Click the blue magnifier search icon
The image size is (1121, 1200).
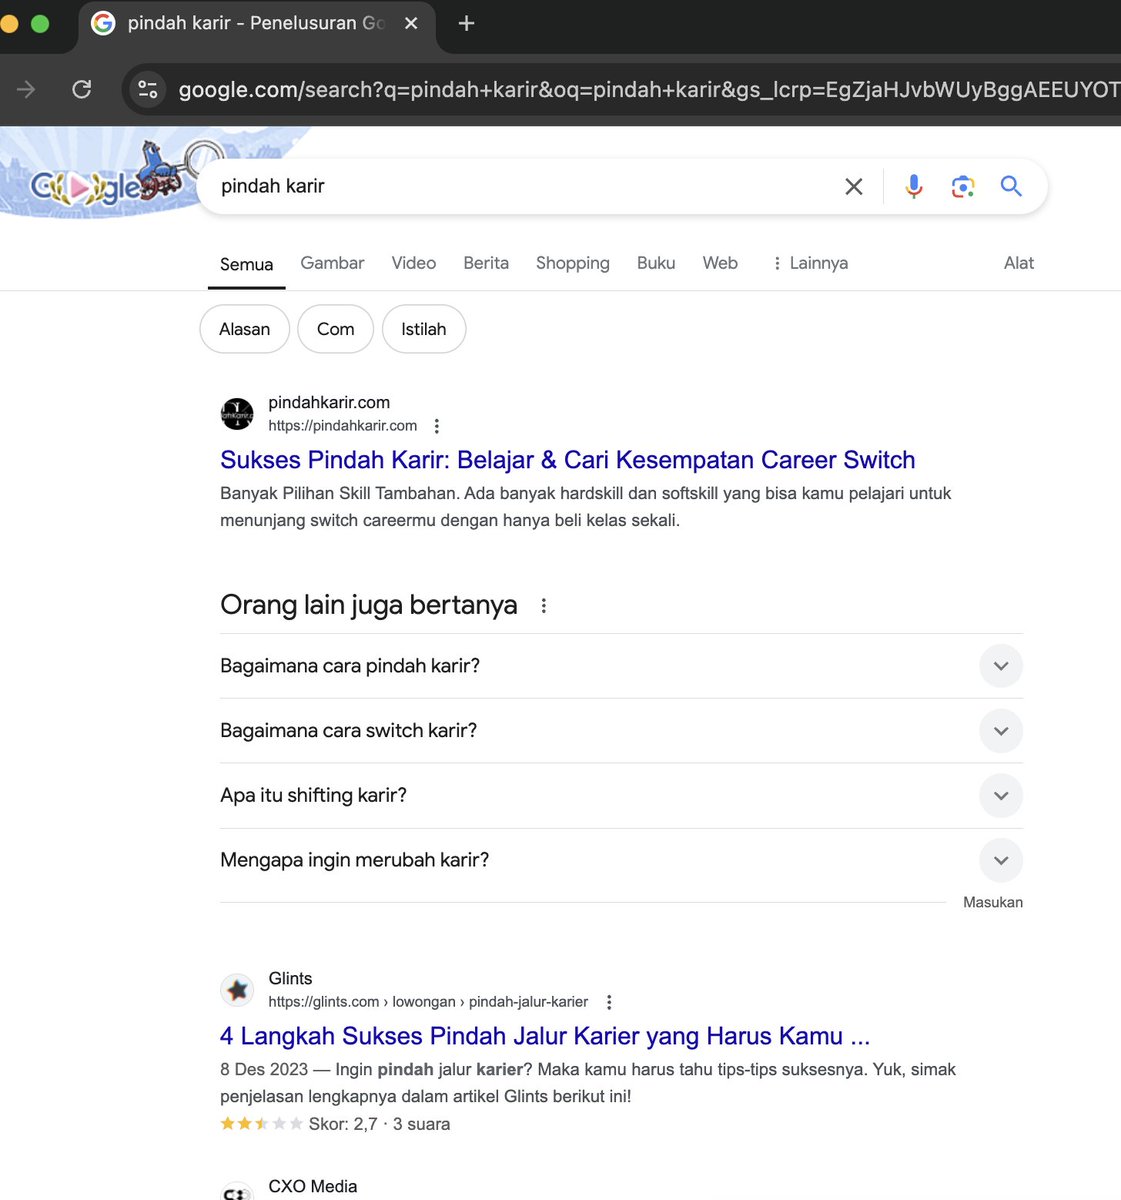[1011, 186]
